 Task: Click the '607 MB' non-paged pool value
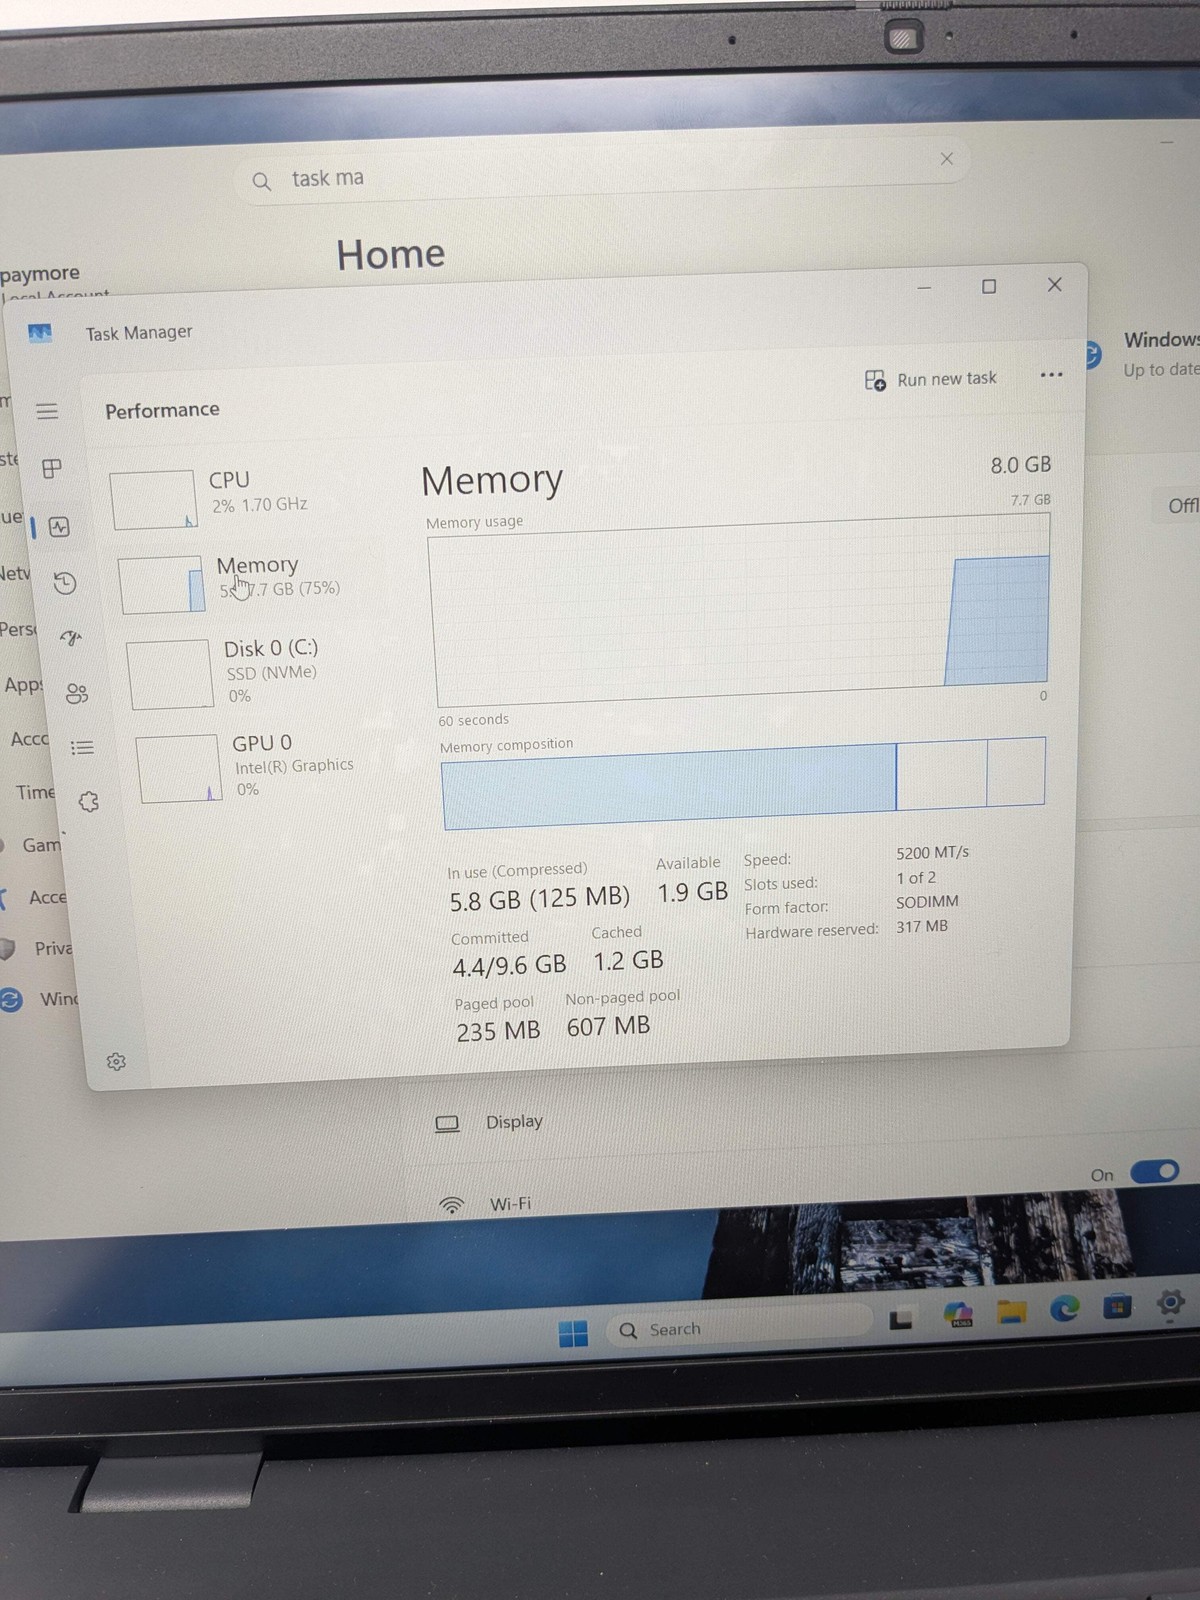point(608,1027)
